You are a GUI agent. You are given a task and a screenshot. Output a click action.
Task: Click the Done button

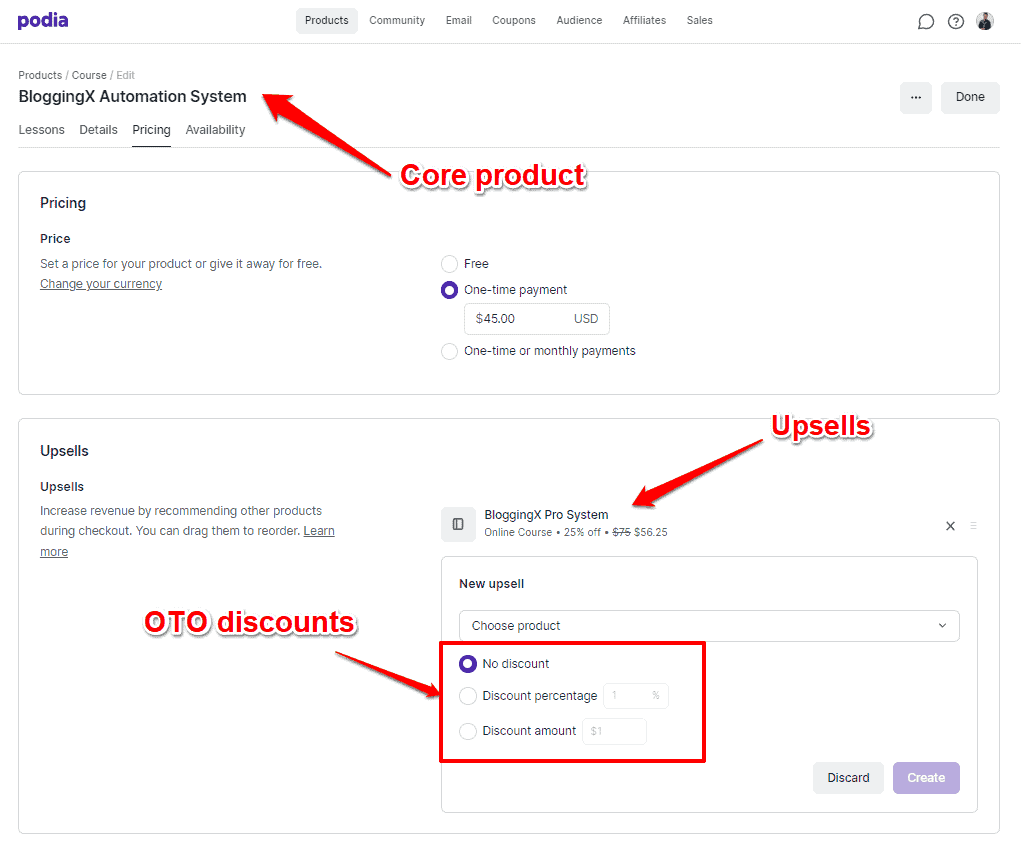[x=970, y=98]
